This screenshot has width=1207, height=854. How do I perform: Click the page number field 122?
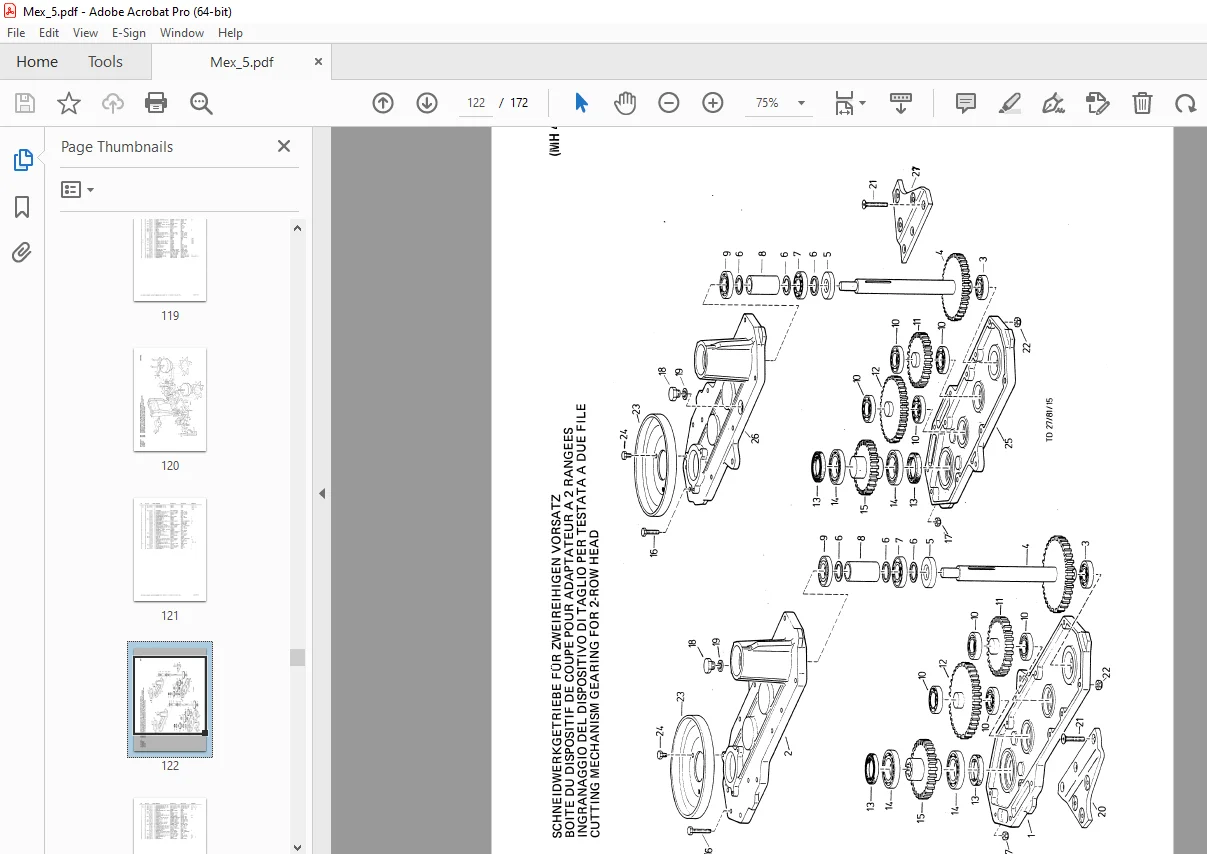[476, 103]
